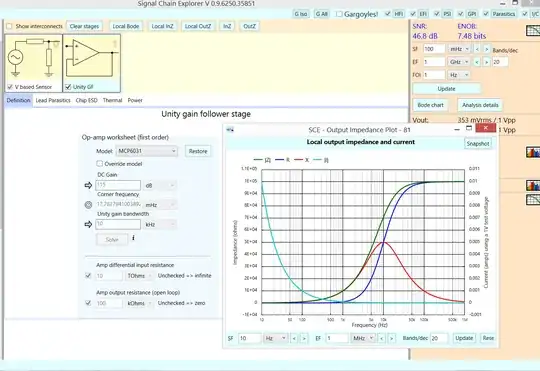This screenshot has width=540, height=371.
Task: Click the main SF input field showing 100
Action: click(434, 49)
